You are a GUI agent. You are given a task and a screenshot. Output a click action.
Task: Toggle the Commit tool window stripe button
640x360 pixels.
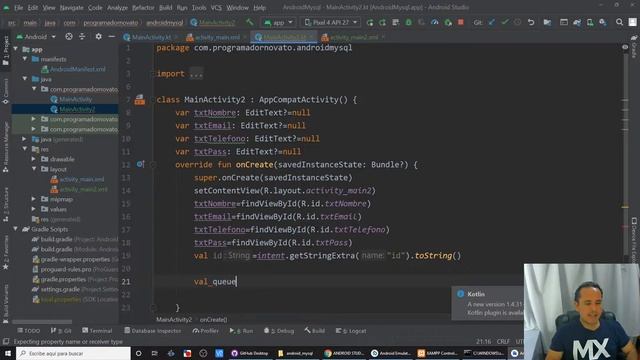(x=5, y=91)
